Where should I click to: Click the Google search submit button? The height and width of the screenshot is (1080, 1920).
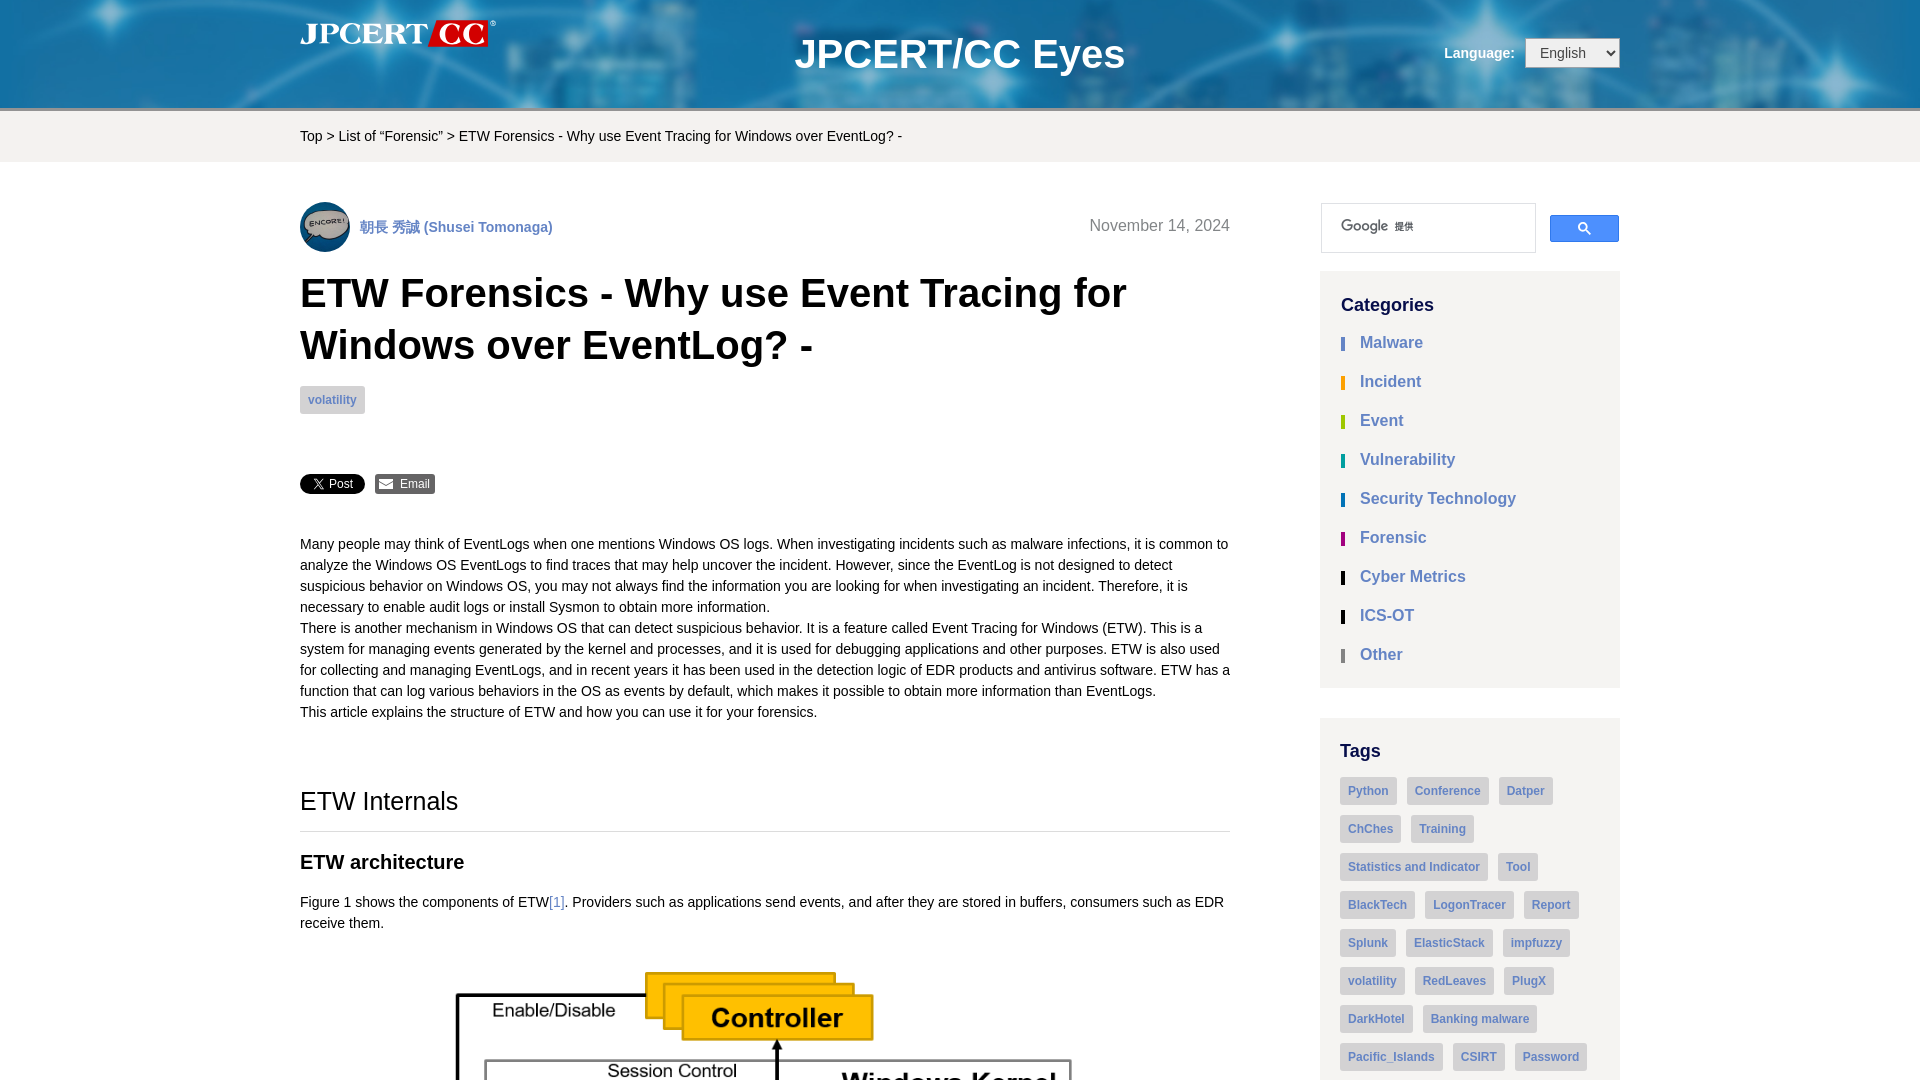pyautogui.click(x=1584, y=228)
